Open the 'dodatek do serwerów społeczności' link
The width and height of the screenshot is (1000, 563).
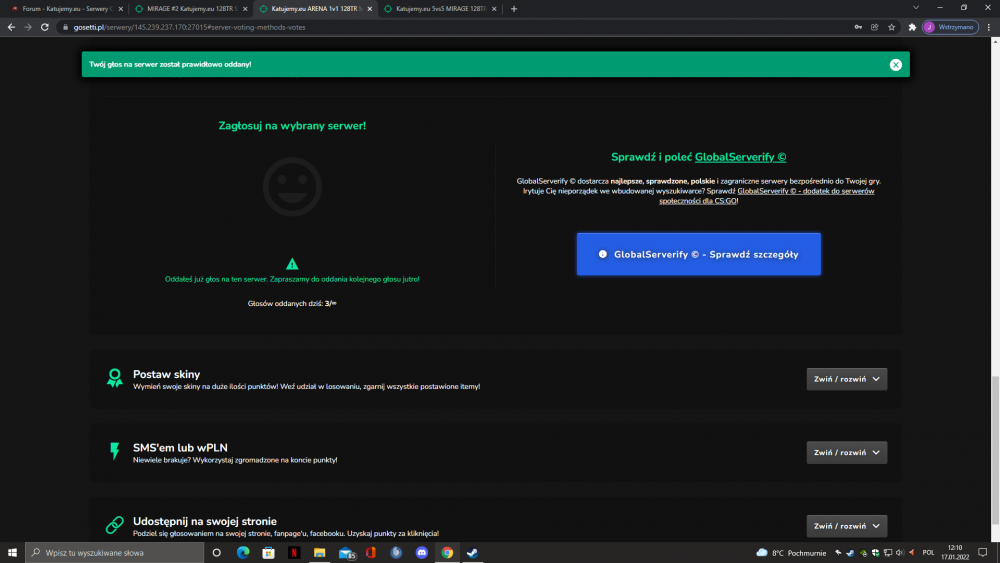(x=767, y=196)
